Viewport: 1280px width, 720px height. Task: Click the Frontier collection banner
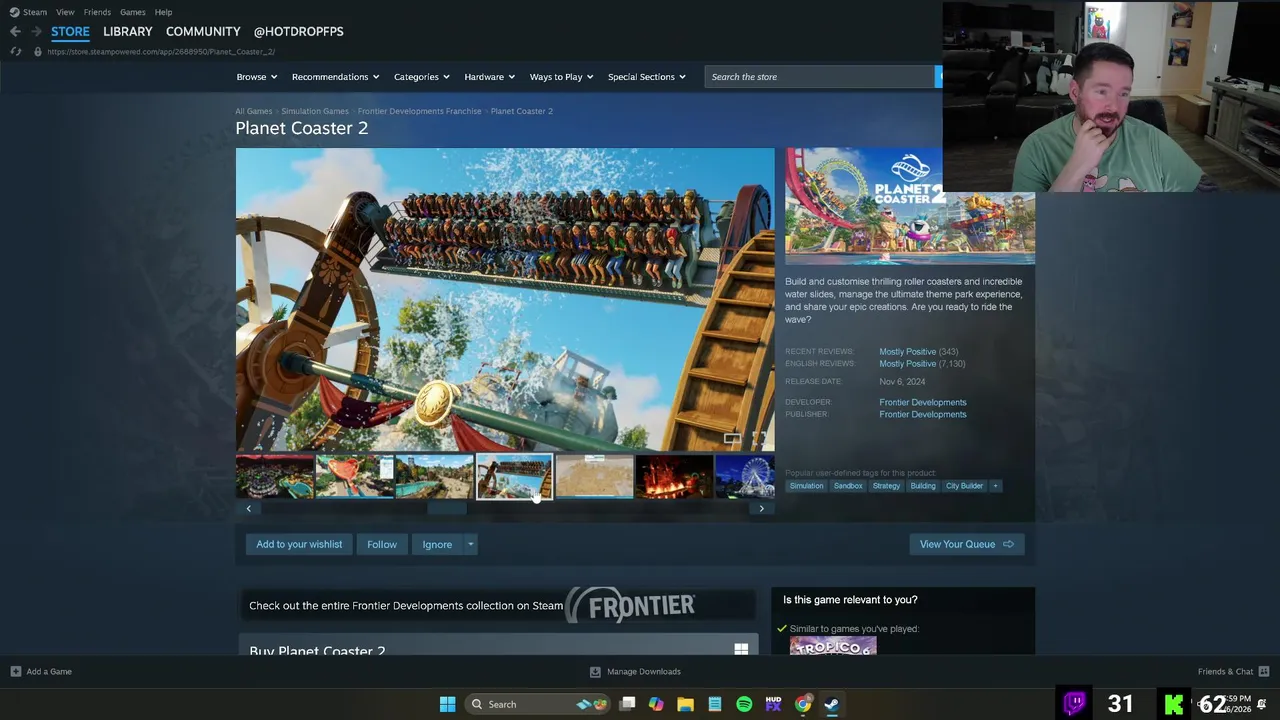(497, 605)
